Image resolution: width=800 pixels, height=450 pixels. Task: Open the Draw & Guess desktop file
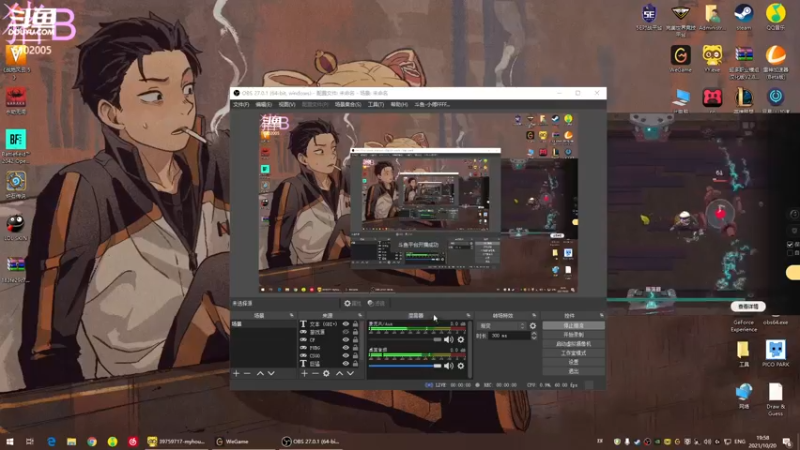(776, 399)
